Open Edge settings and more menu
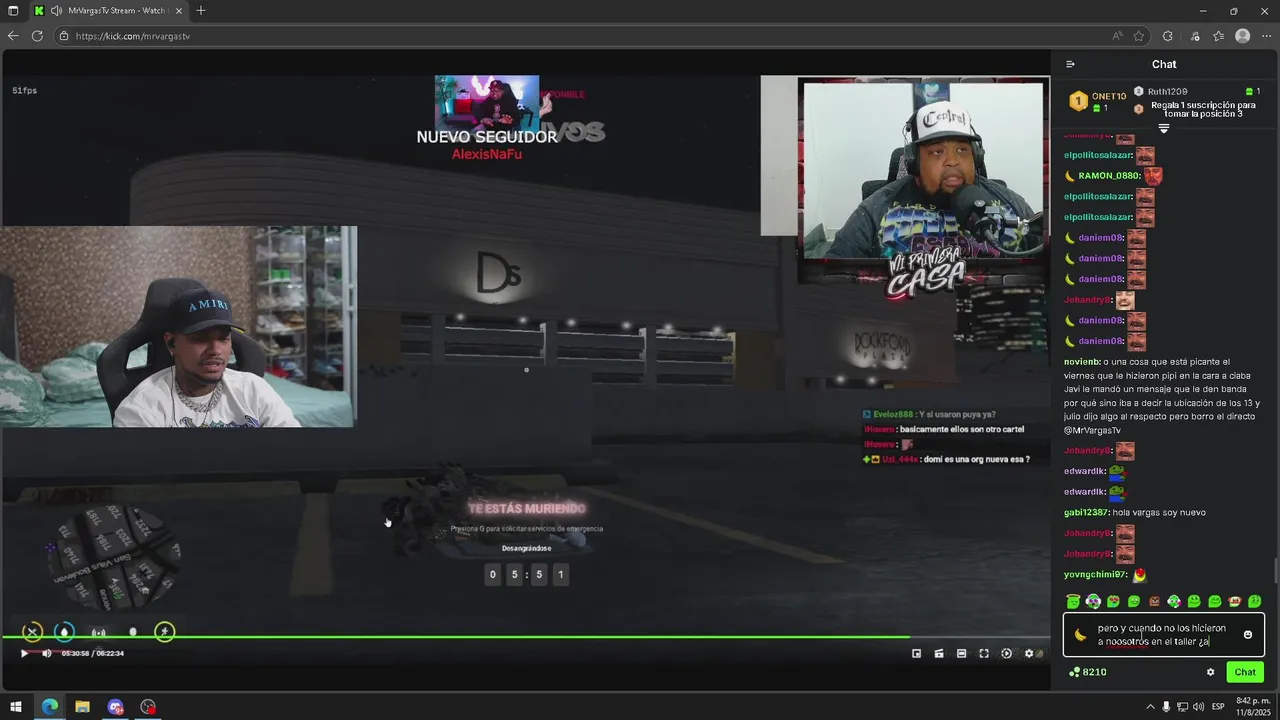Screen dimensions: 1280x720 coord(1266,36)
